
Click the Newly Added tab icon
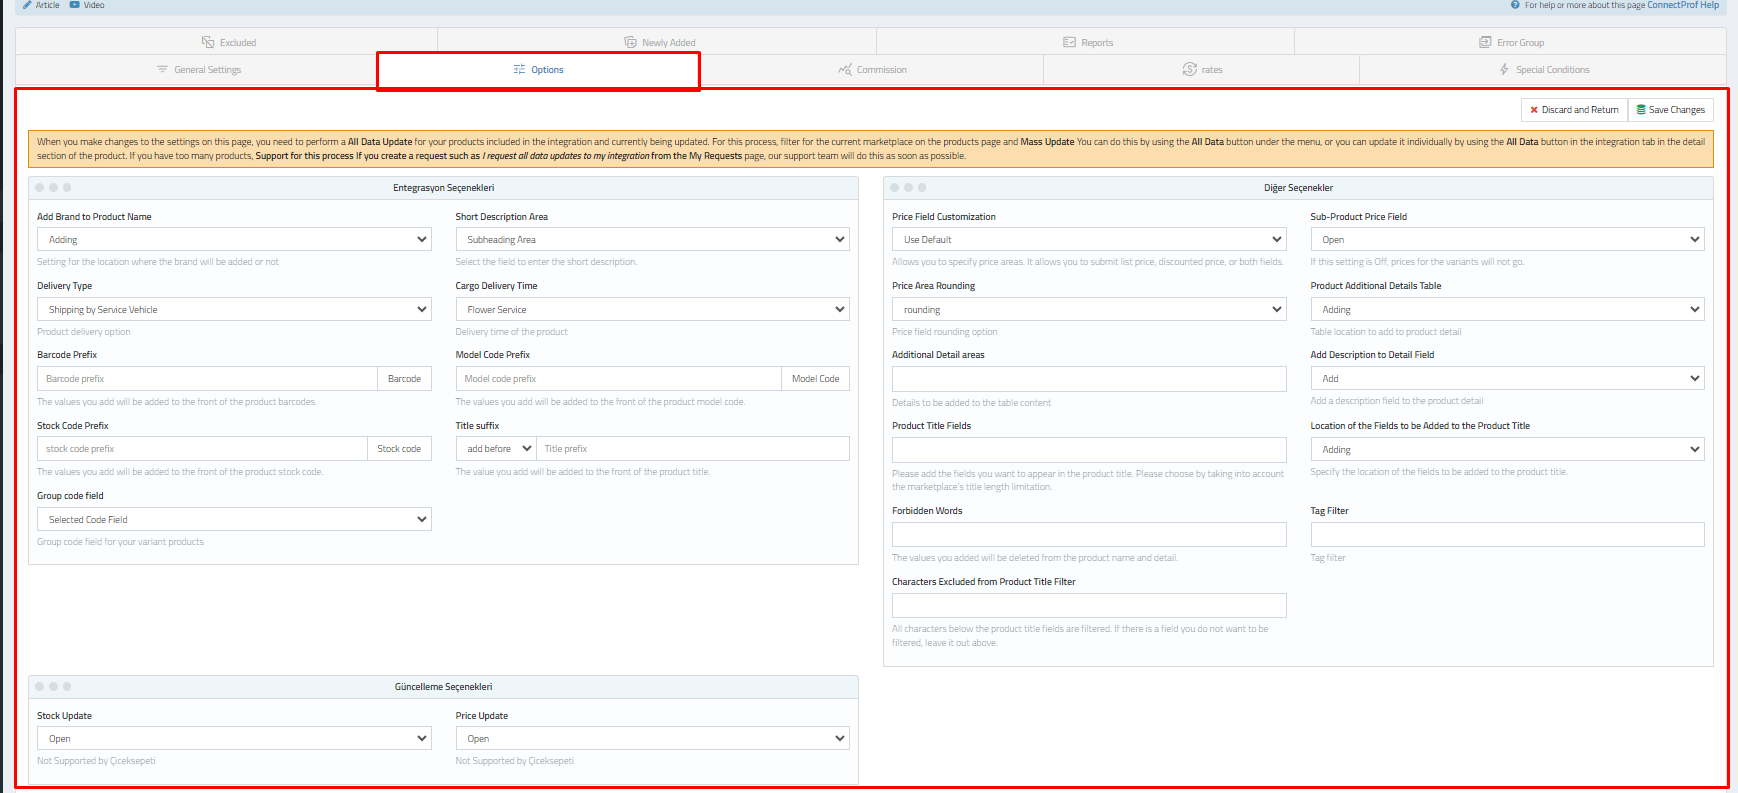click(630, 42)
